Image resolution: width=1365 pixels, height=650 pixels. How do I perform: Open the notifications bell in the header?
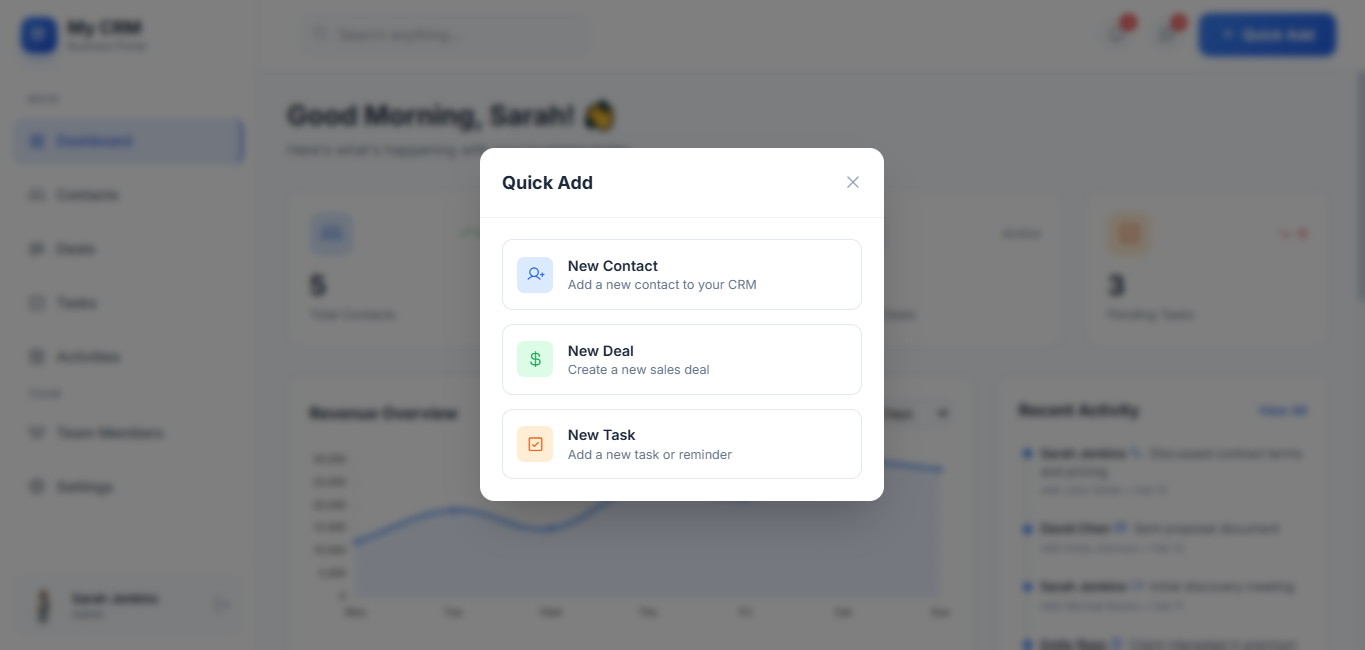coord(1118,35)
